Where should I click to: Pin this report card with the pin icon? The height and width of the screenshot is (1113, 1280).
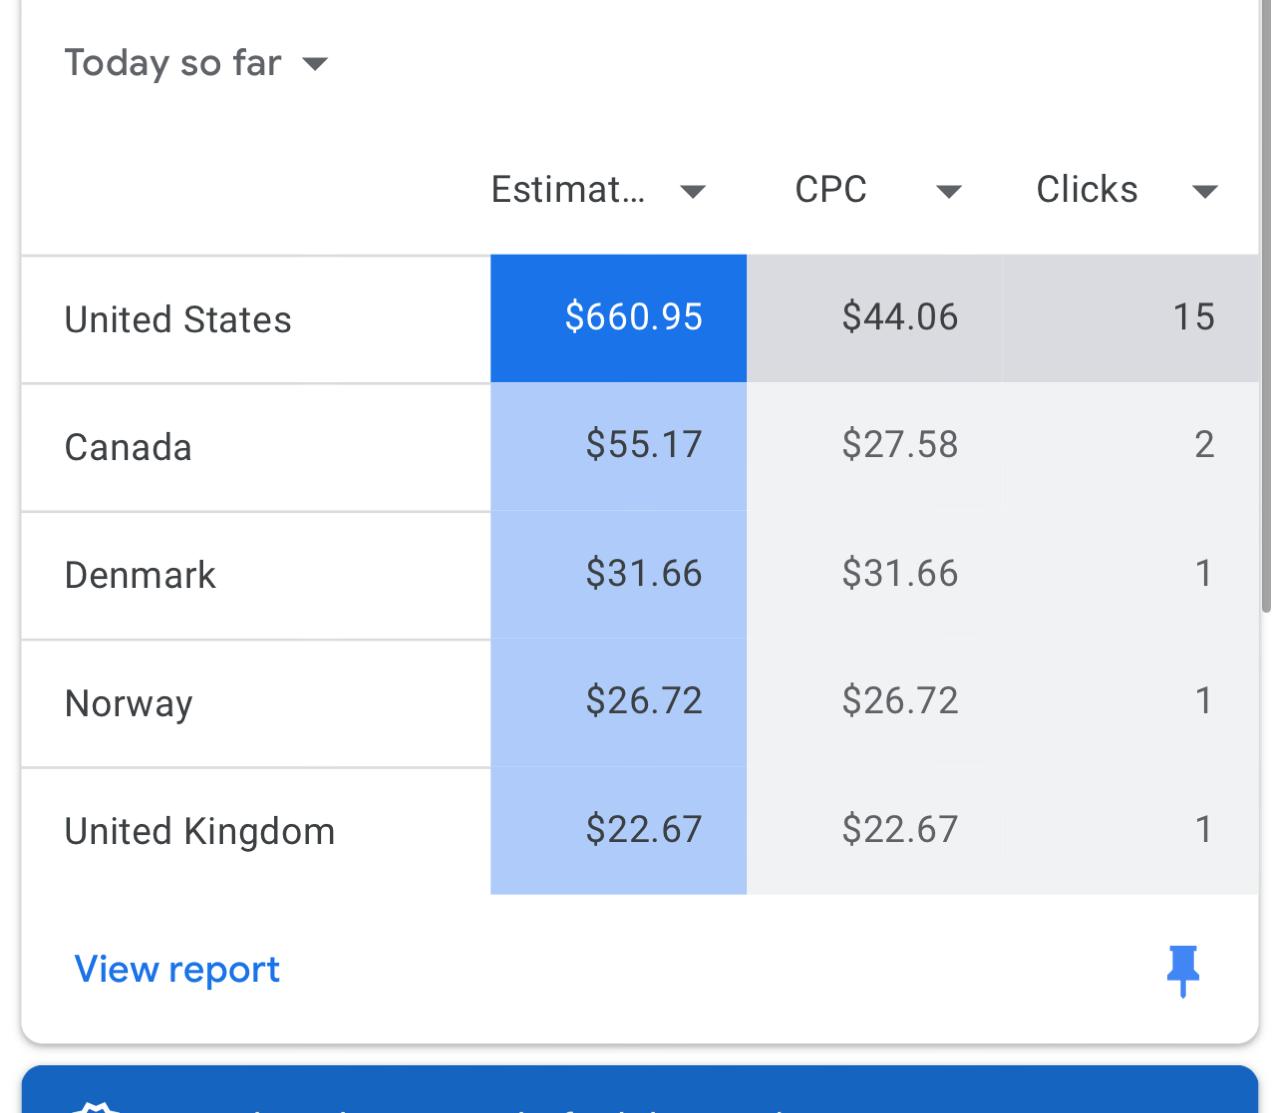tap(1183, 970)
